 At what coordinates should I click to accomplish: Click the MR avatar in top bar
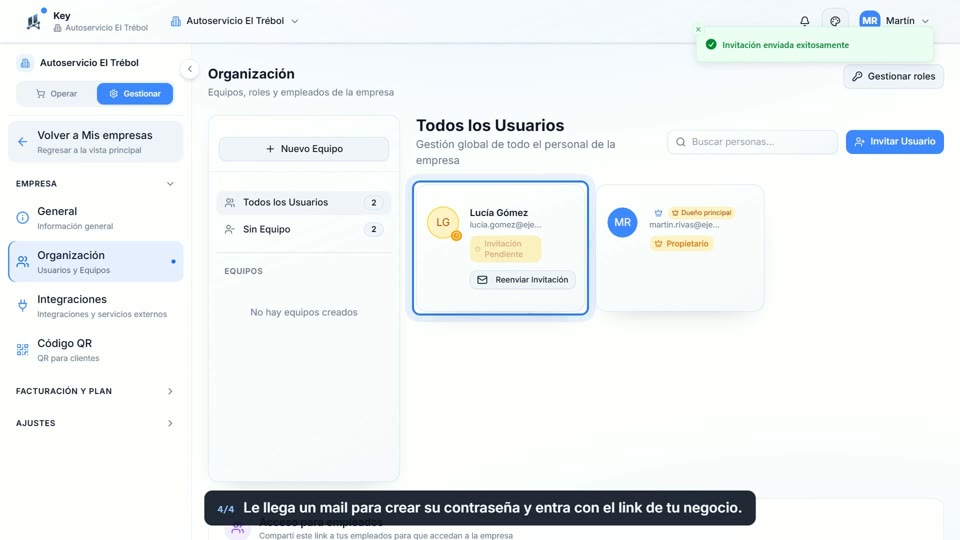click(x=869, y=21)
